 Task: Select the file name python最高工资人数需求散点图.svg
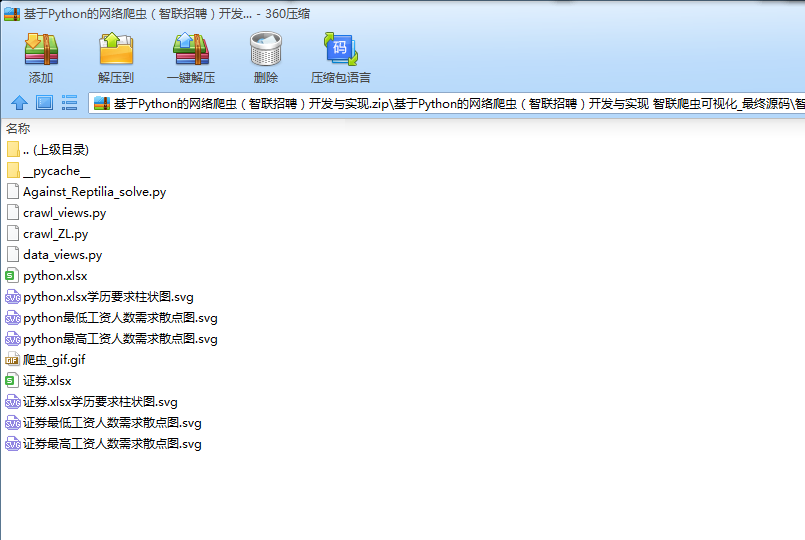tap(120, 339)
